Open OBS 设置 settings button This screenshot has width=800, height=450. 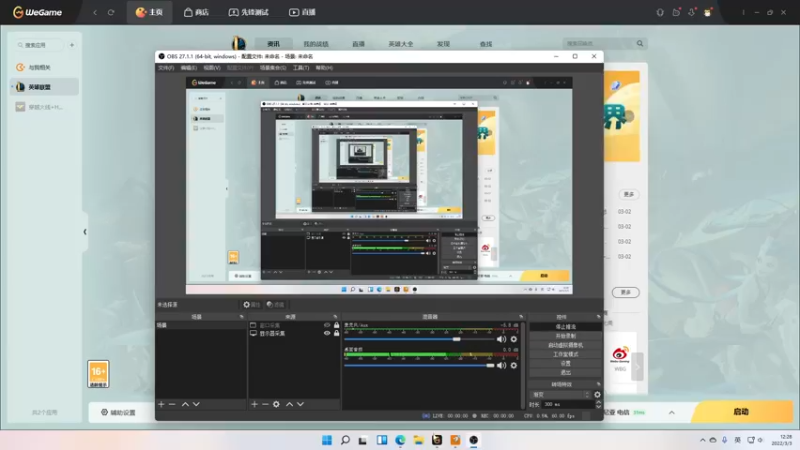point(565,363)
